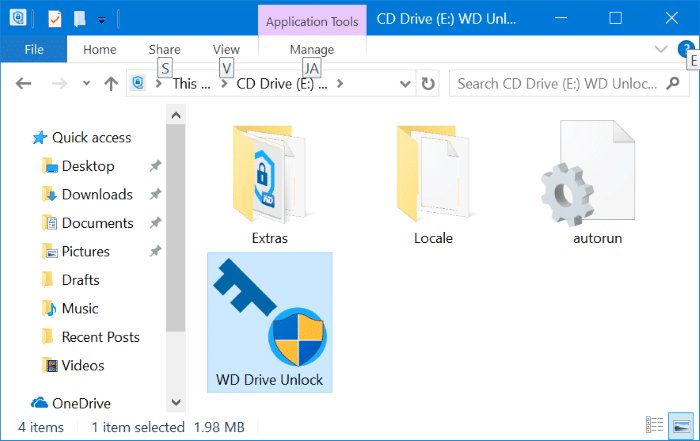Select Quick access in the navigation pane
This screenshot has width=700, height=441.
(x=81, y=137)
